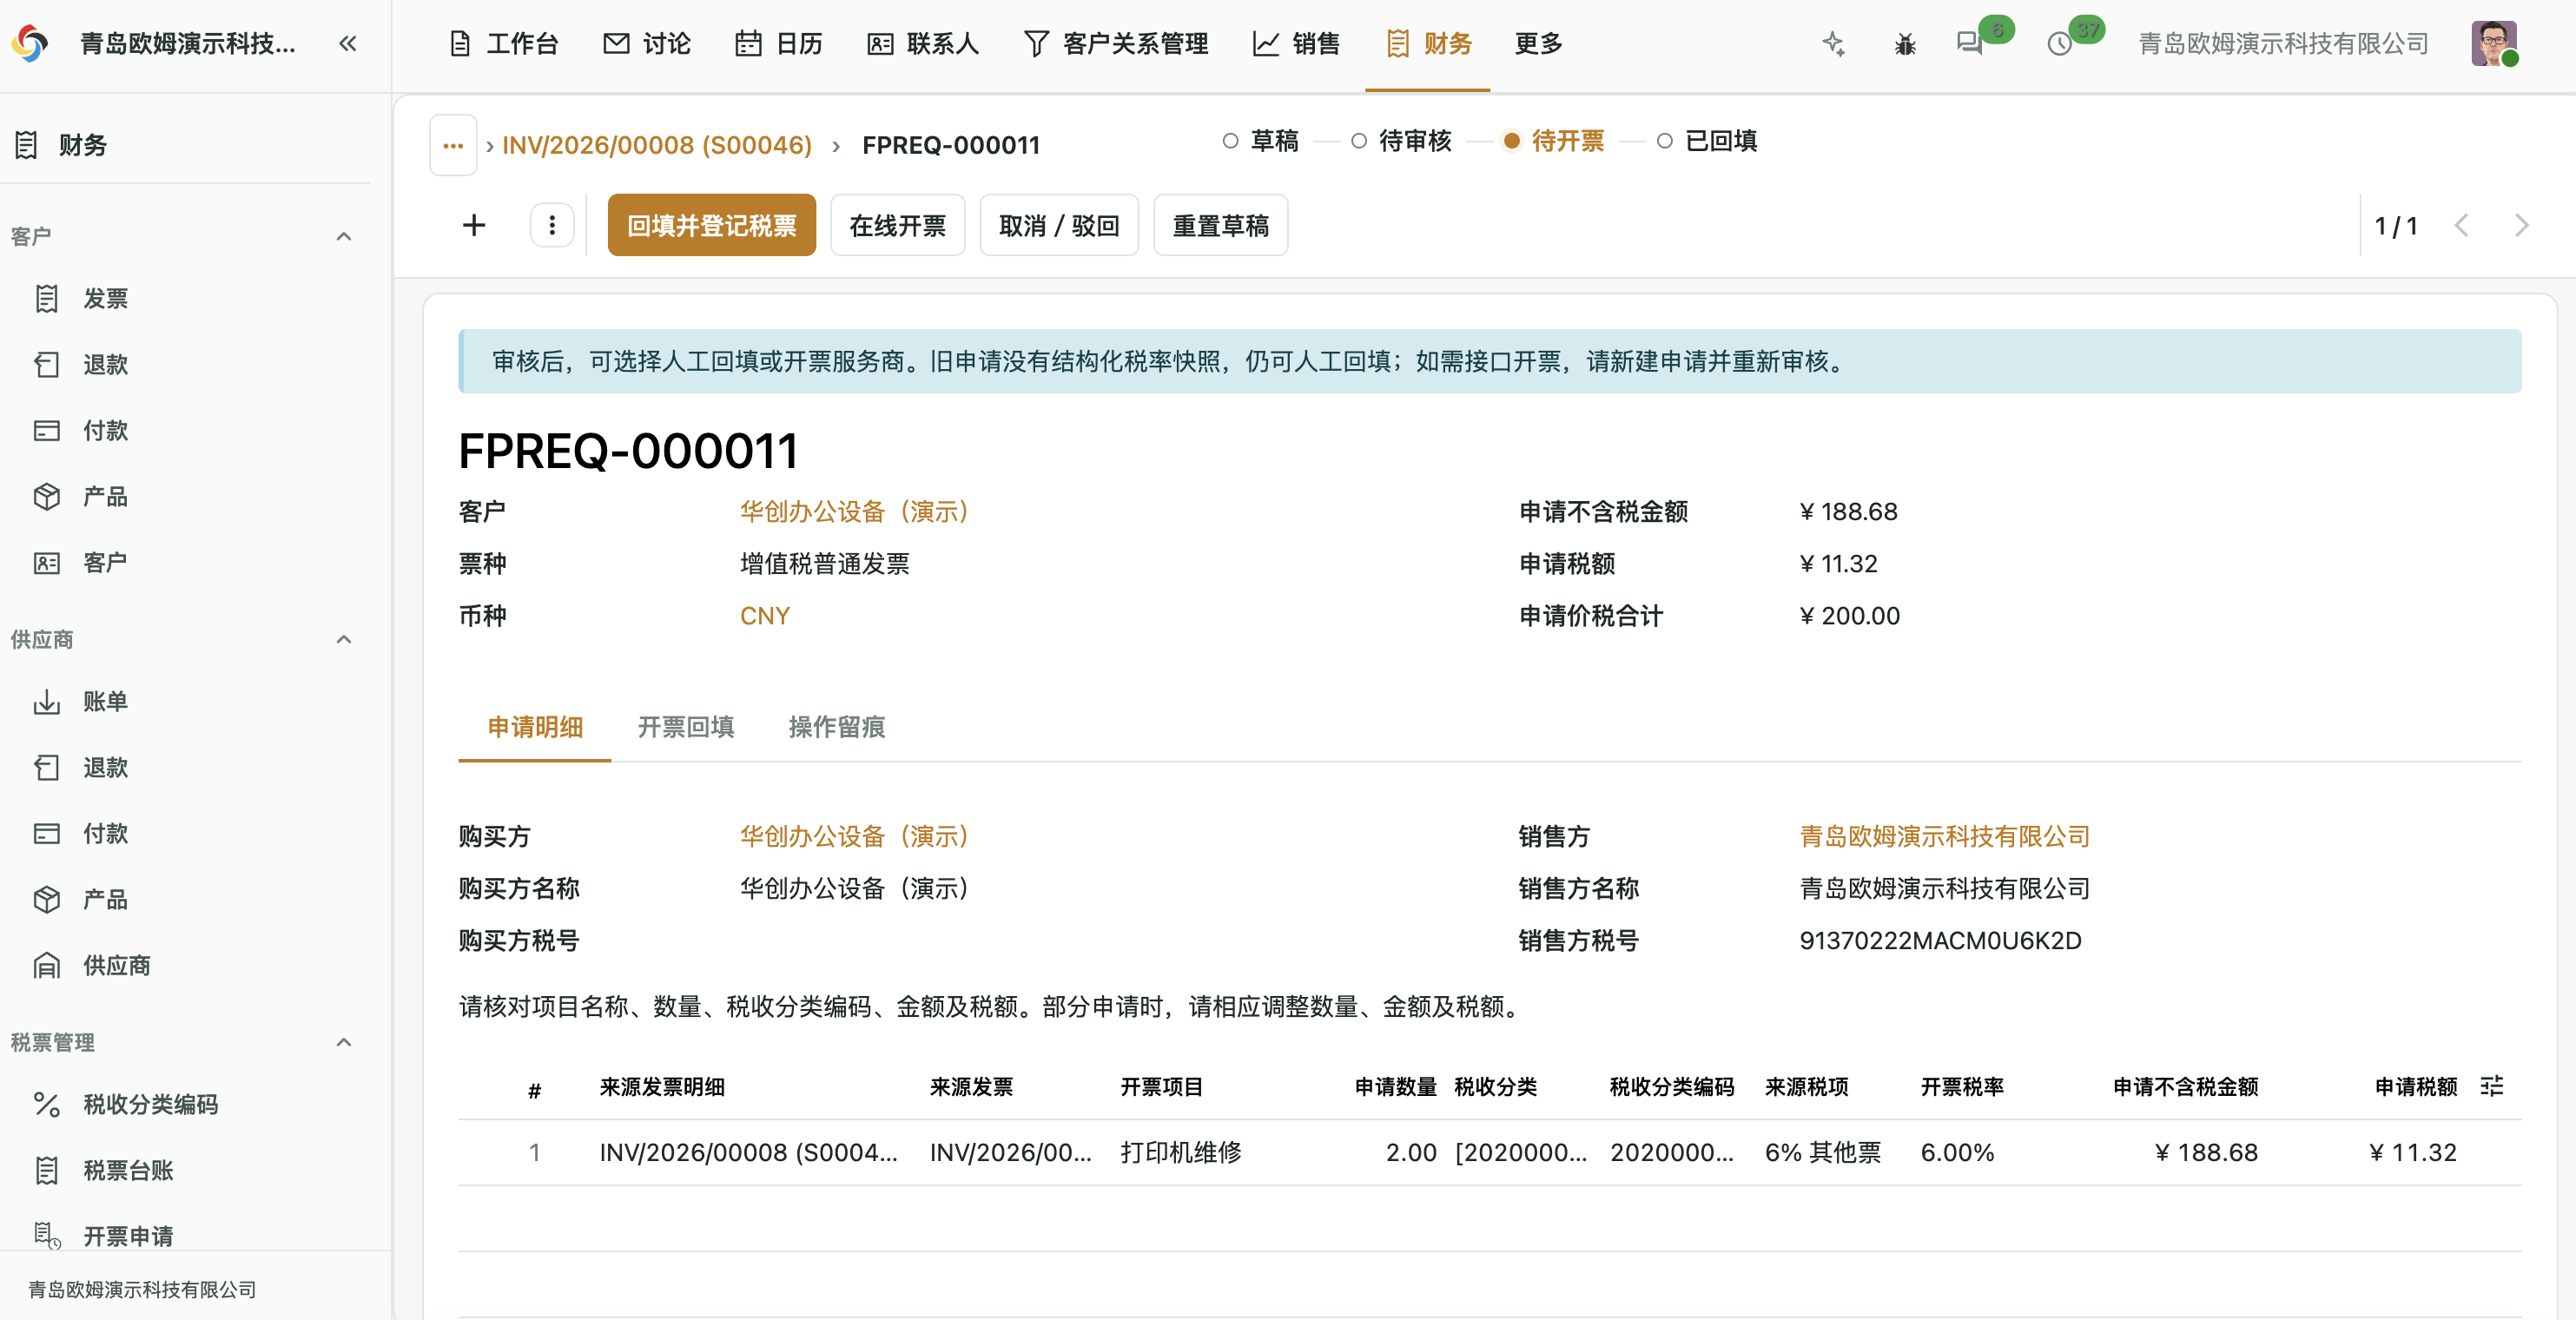Viewport: 2576px width, 1320px height.
Task: Open 产品 under the 客户 section
Action: pyautogui.click(x=105, y=496)
